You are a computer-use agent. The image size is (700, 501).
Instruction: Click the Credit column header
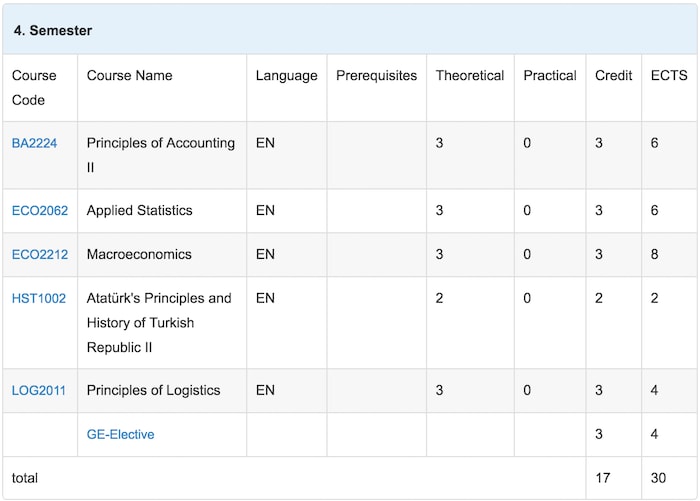[x=612, y=76]
